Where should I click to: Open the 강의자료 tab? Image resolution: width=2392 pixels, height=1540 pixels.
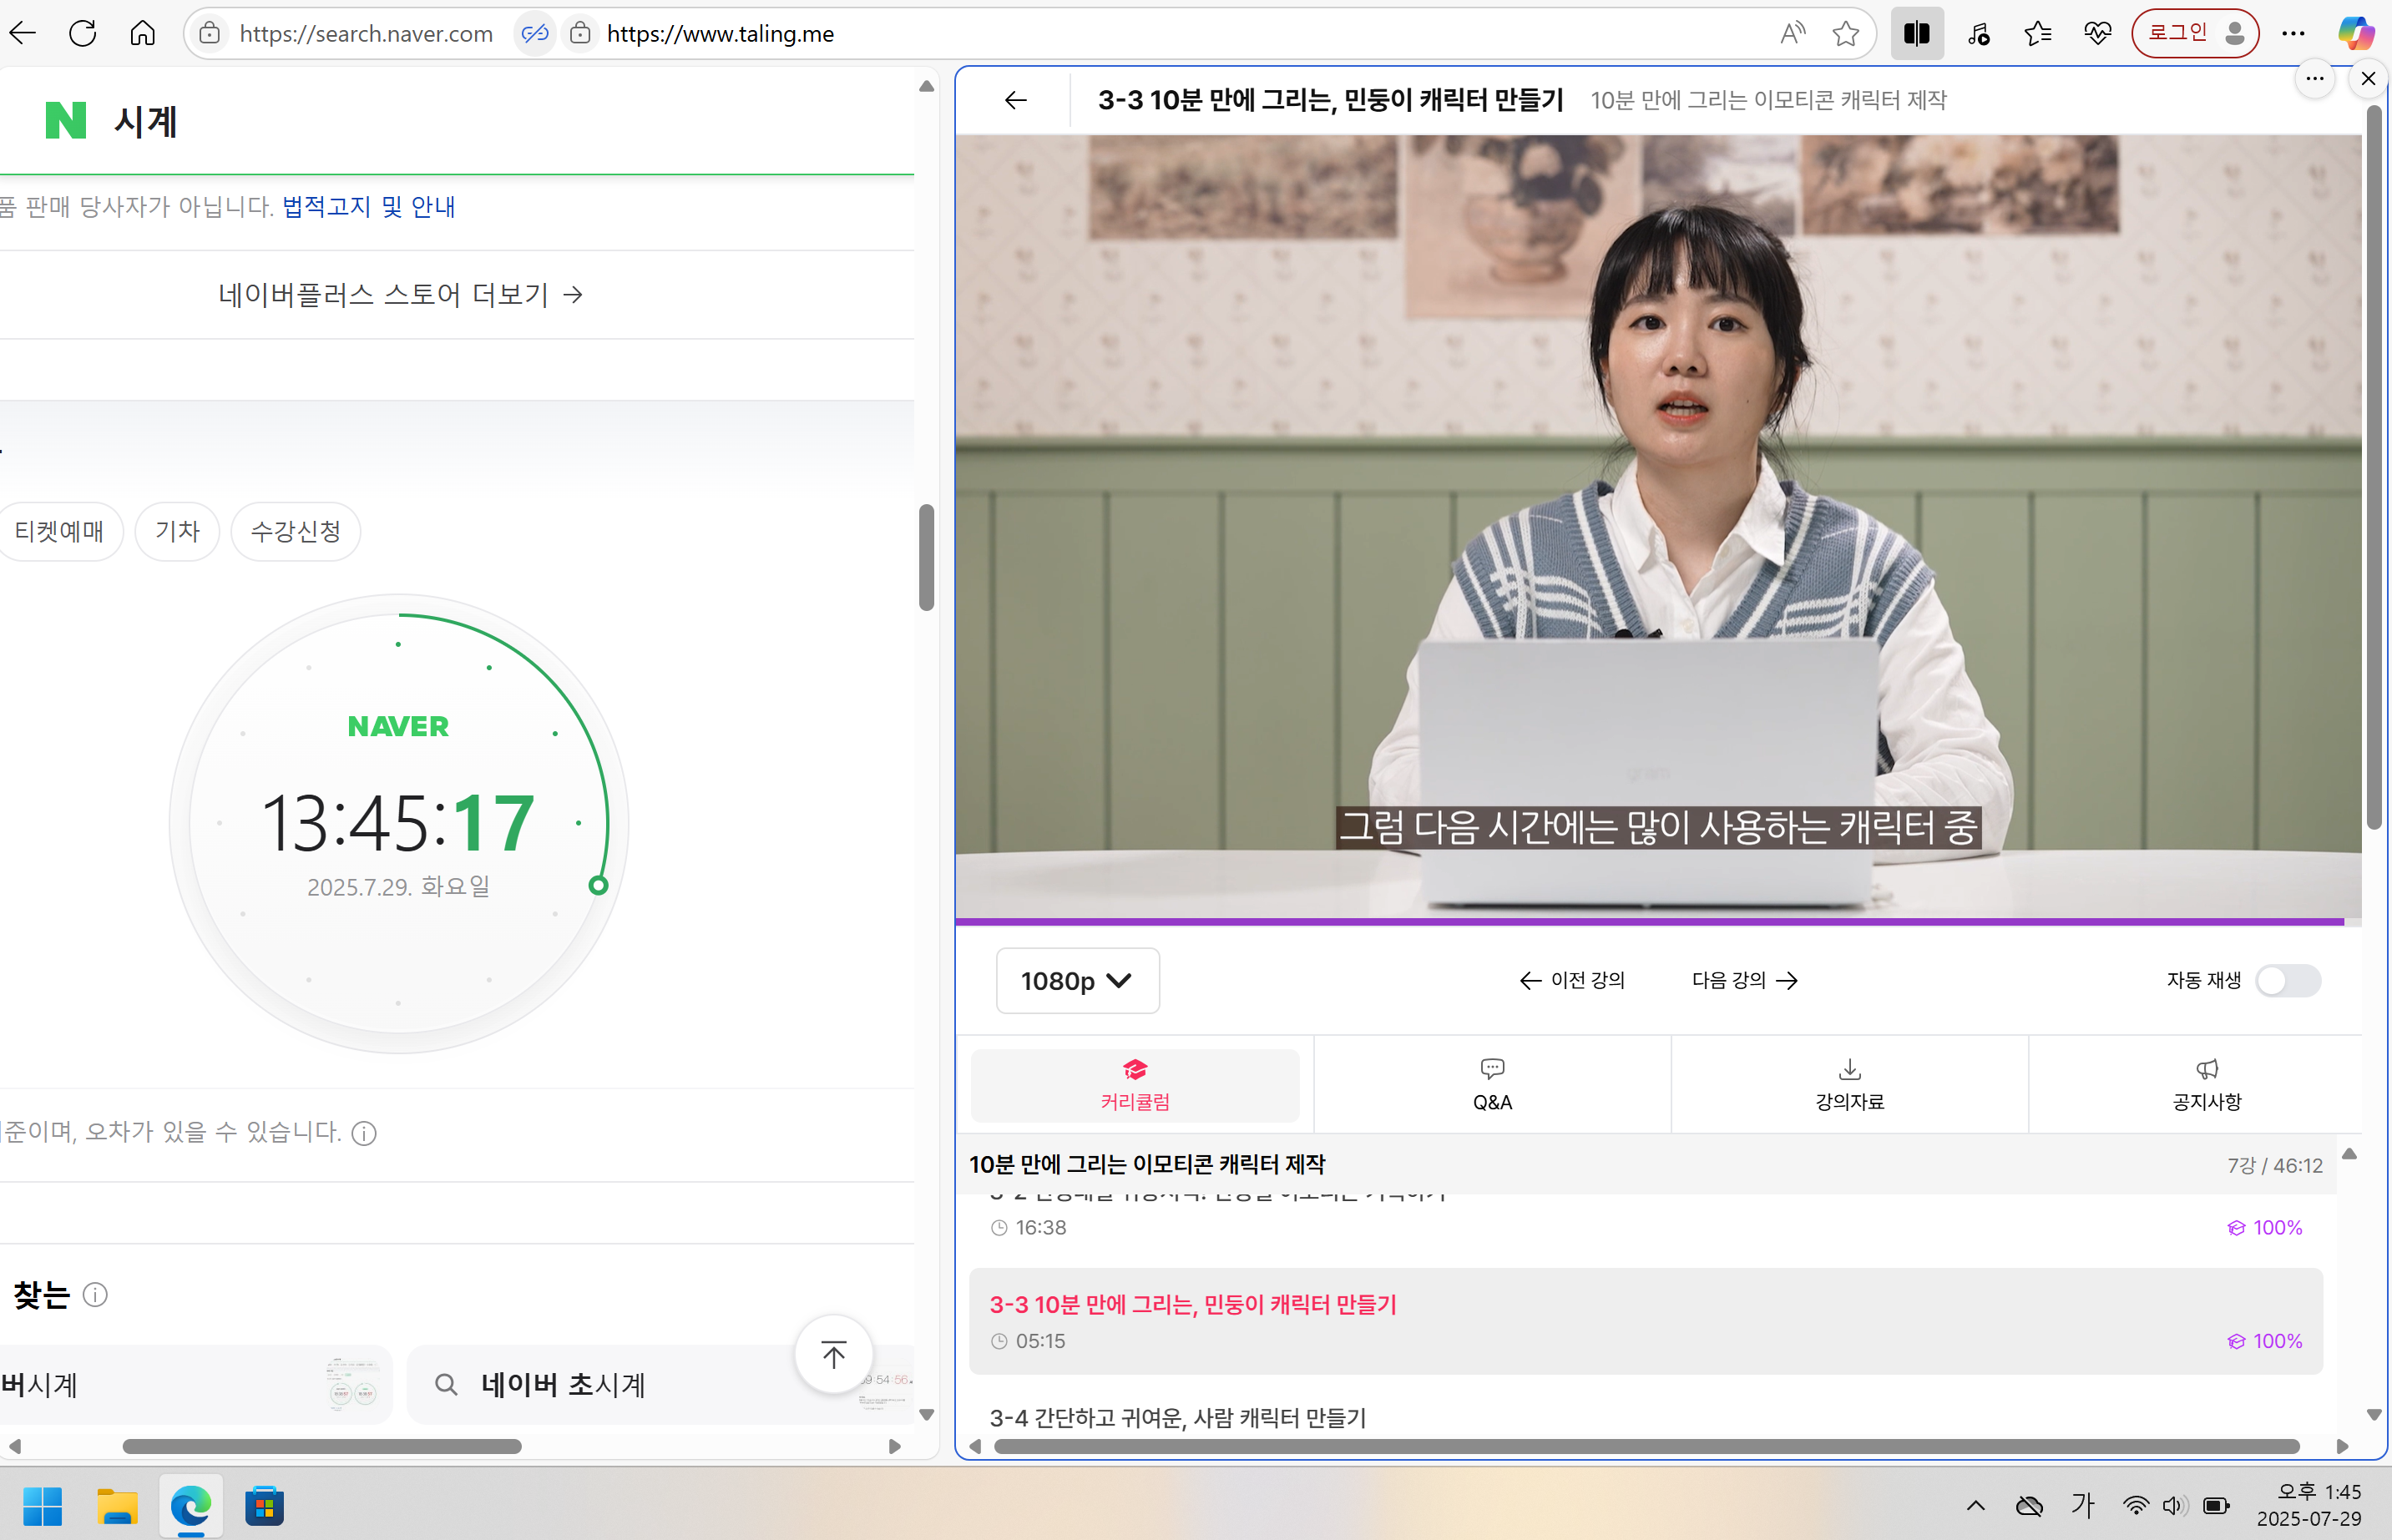pyautogui.click(x=1849, y=1085)
